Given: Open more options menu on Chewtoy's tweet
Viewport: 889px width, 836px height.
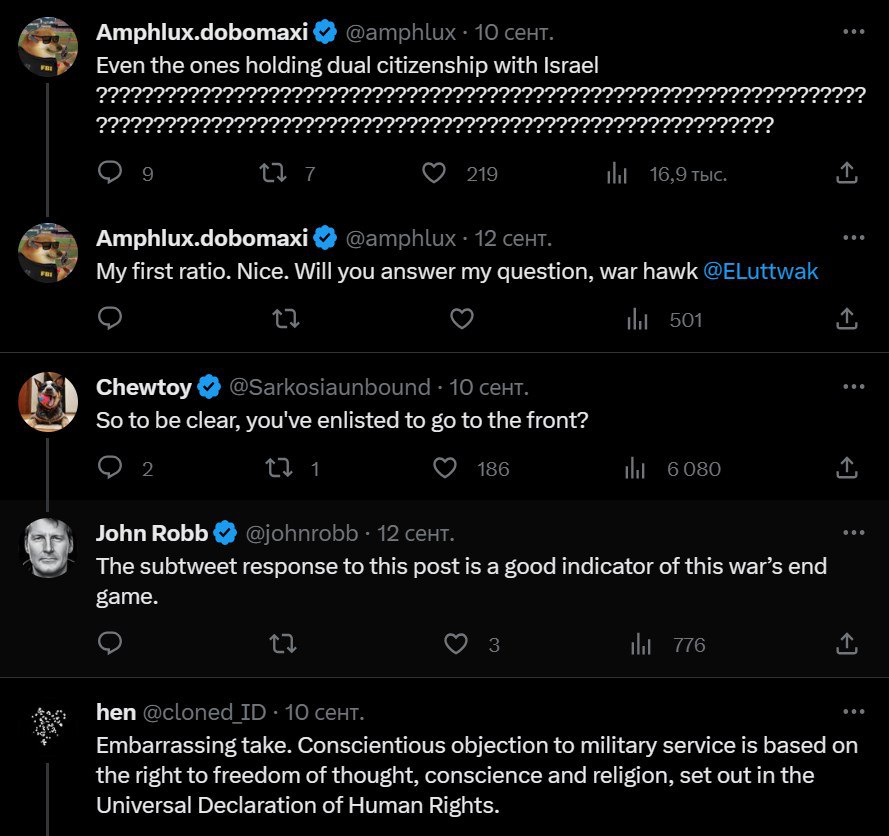Looking at the screenshot, I should [853, 387].
